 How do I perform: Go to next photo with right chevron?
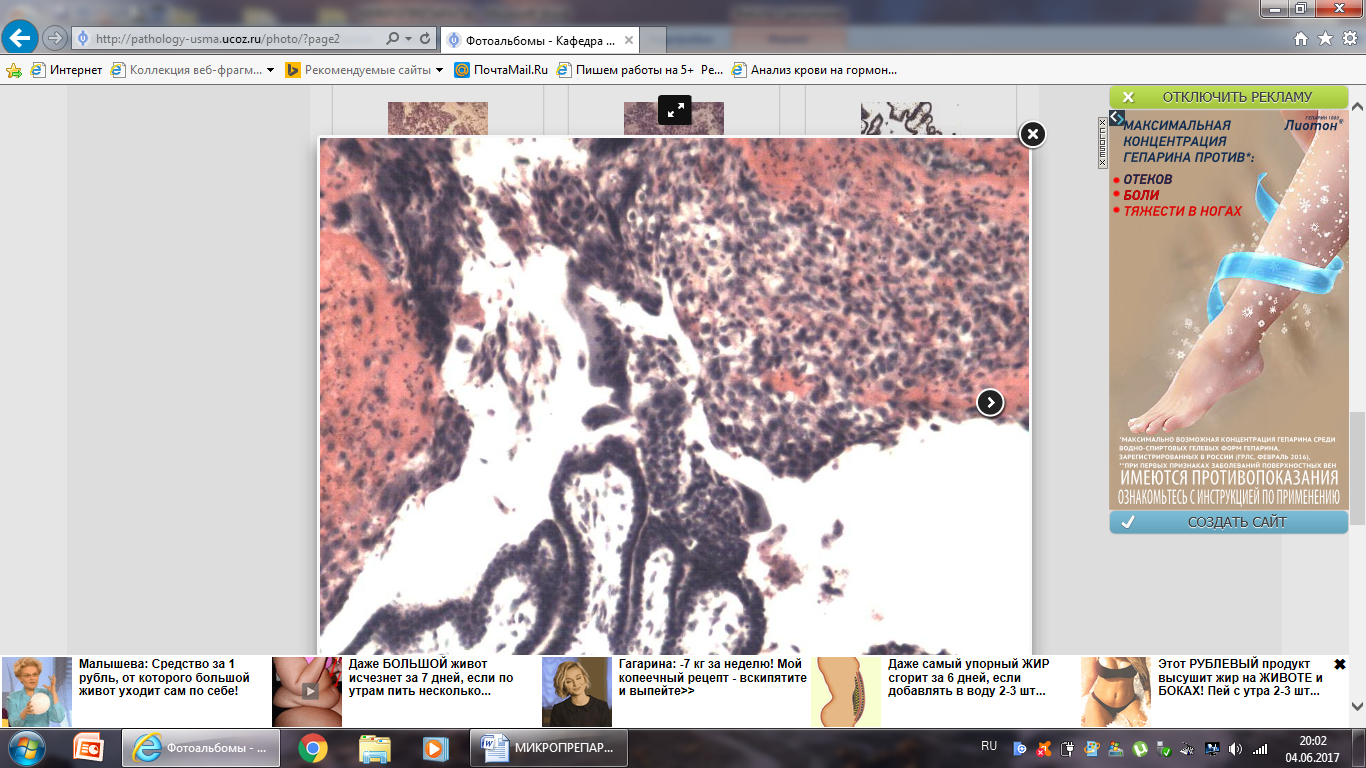[x=990, y=402]
